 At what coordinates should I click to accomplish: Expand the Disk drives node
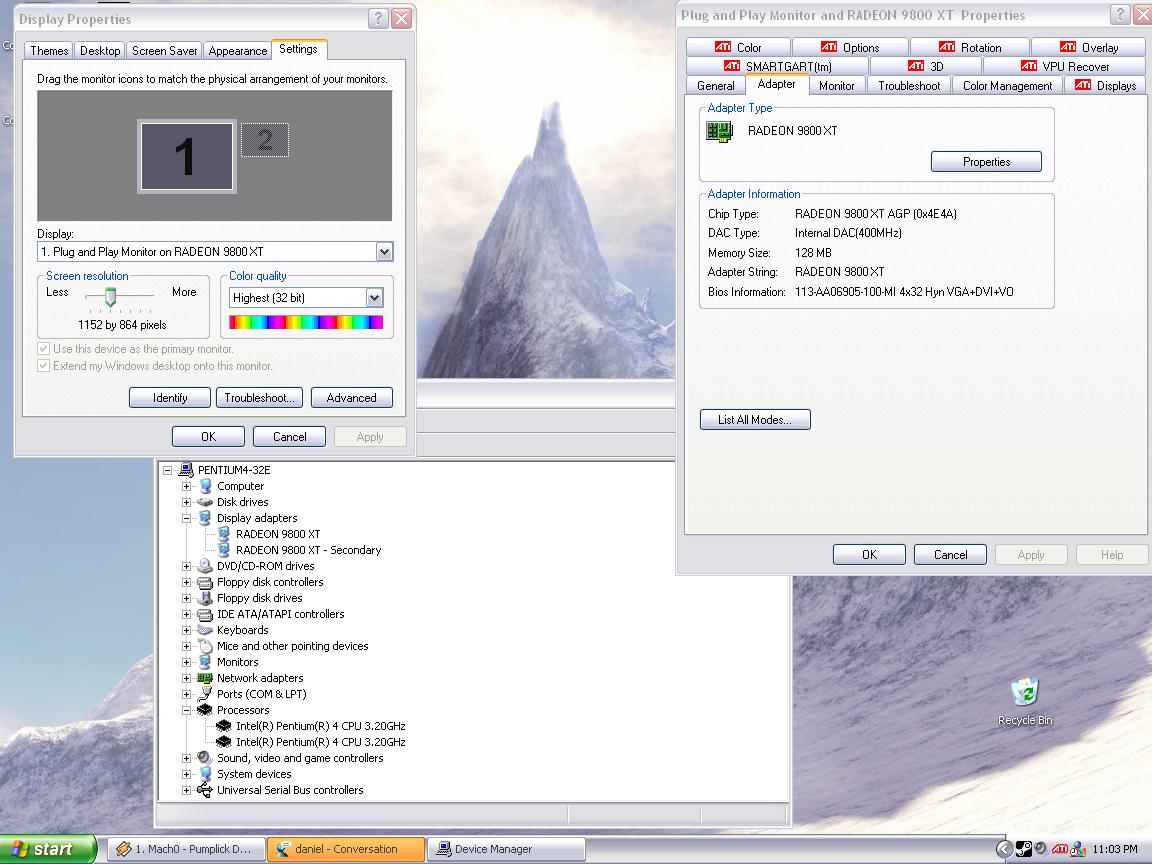coord(187,503)
